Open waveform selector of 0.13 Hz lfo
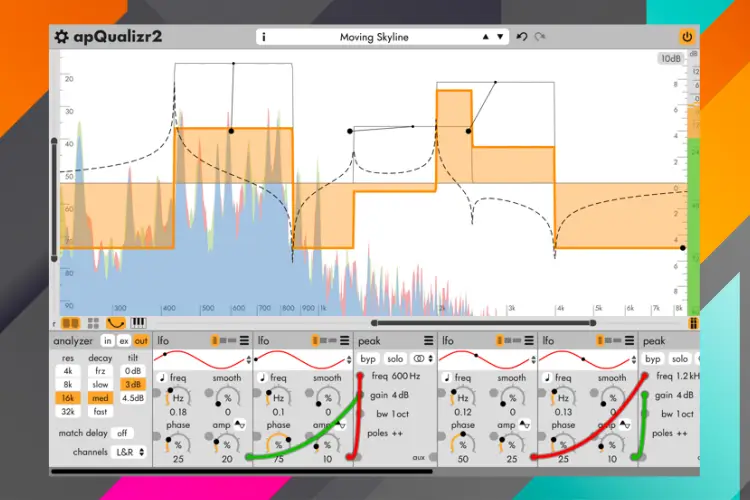The image size is (750, 500). point(634,360)
